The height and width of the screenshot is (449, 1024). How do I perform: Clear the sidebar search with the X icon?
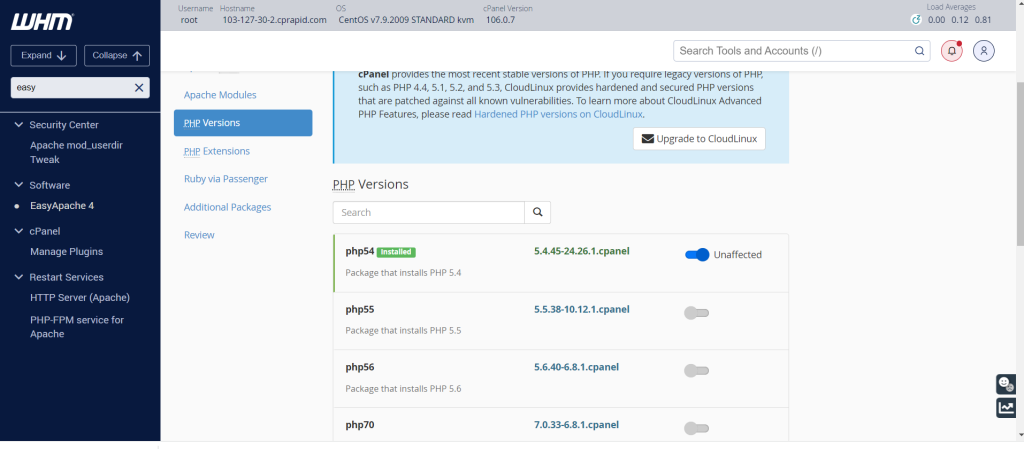pyautogui.click(x=138, y=87)
